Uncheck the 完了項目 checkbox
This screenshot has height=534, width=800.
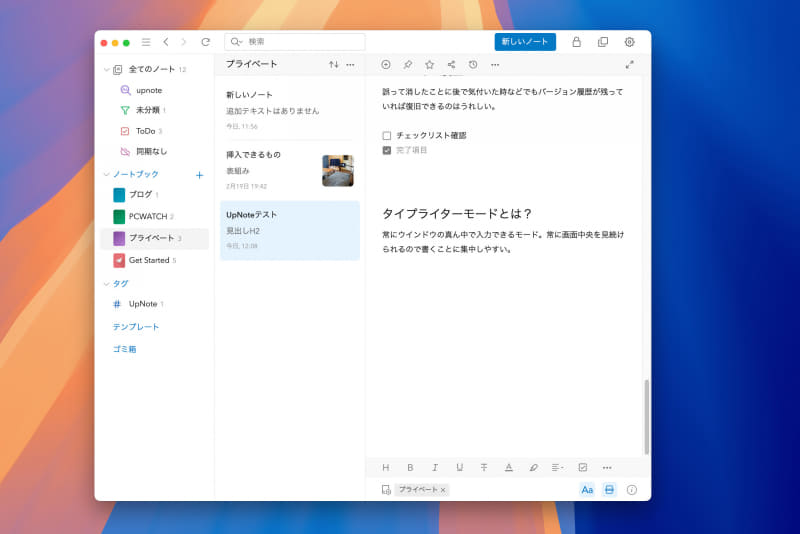point(387,150)
